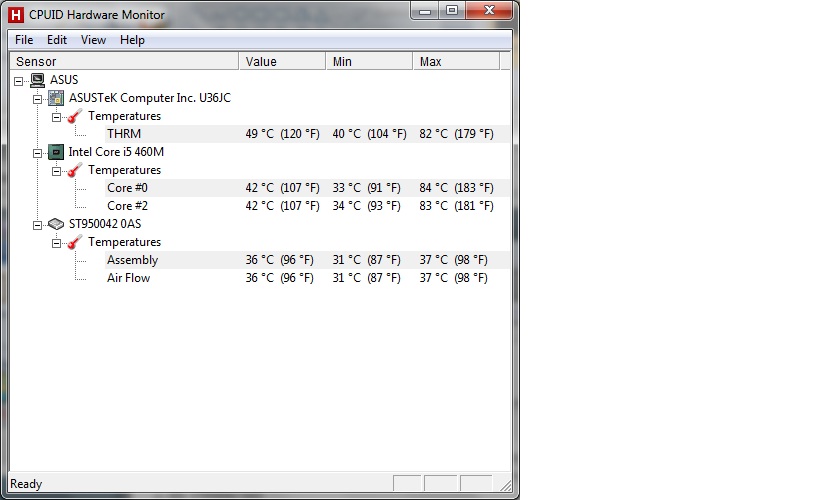Click the Value column header
The image size is (819, 500).
(282, 61)
